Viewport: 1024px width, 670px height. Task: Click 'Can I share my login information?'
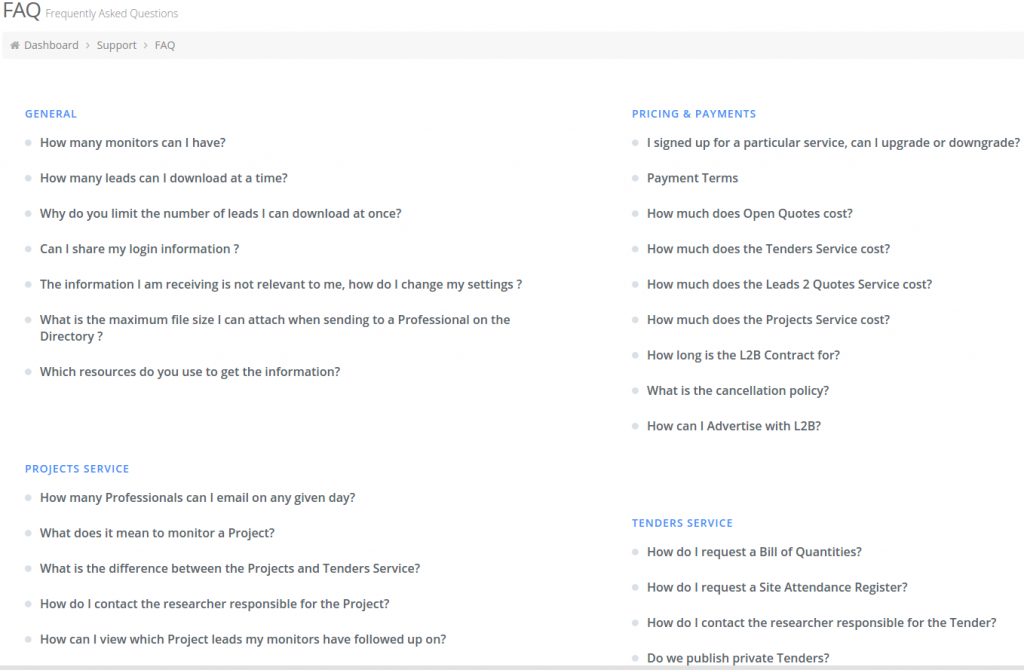[140, 248]
